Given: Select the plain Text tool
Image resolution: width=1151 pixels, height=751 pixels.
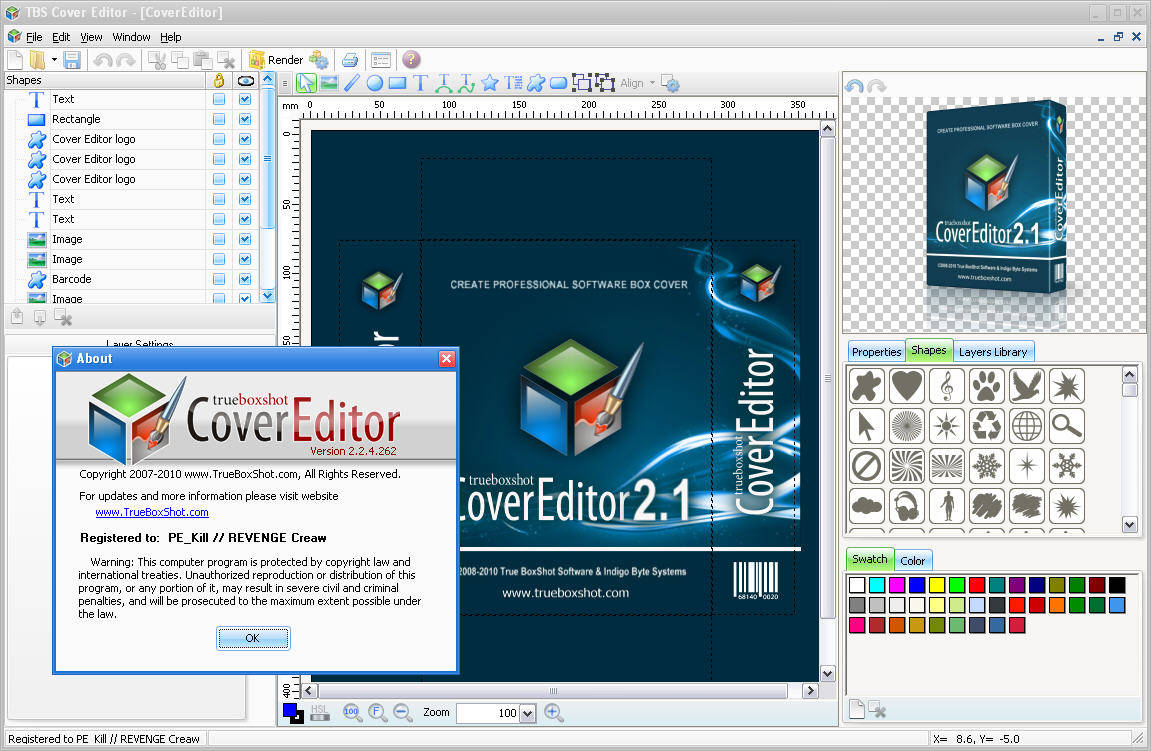Looking at the screenshot, I should tap(420, 83).
